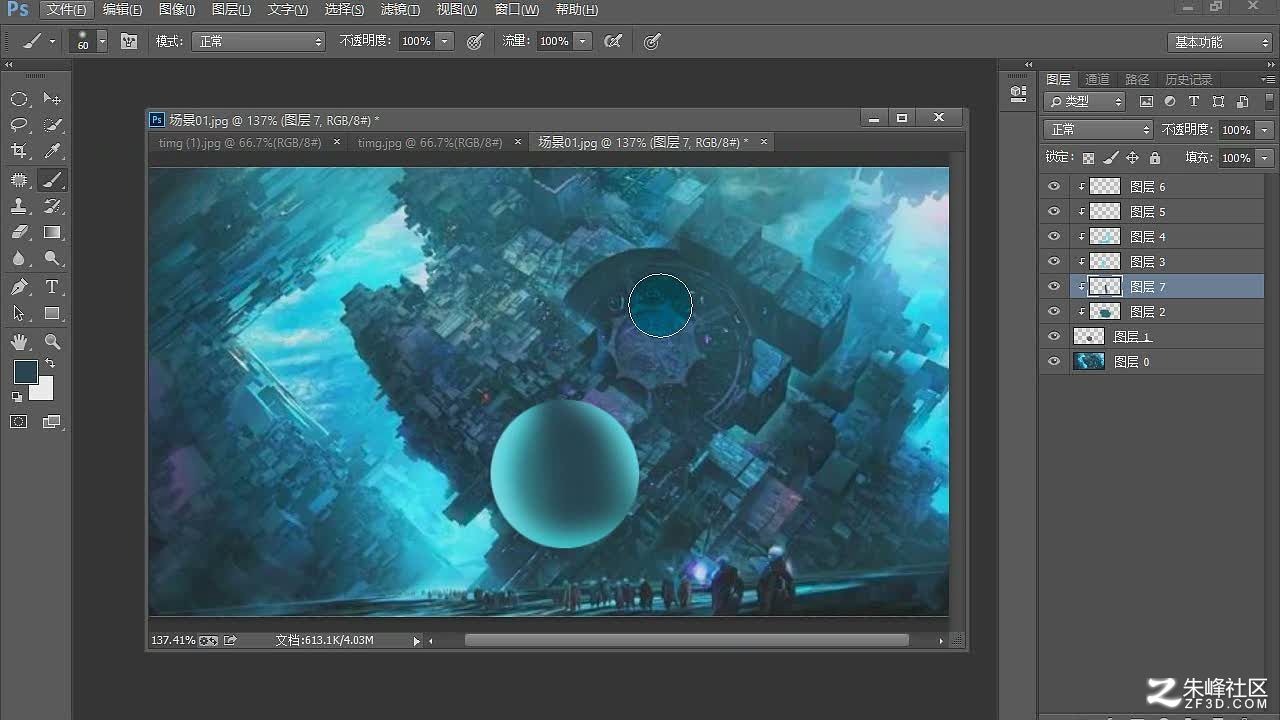Select the Elliptical Marquee tool

point(19,99)
